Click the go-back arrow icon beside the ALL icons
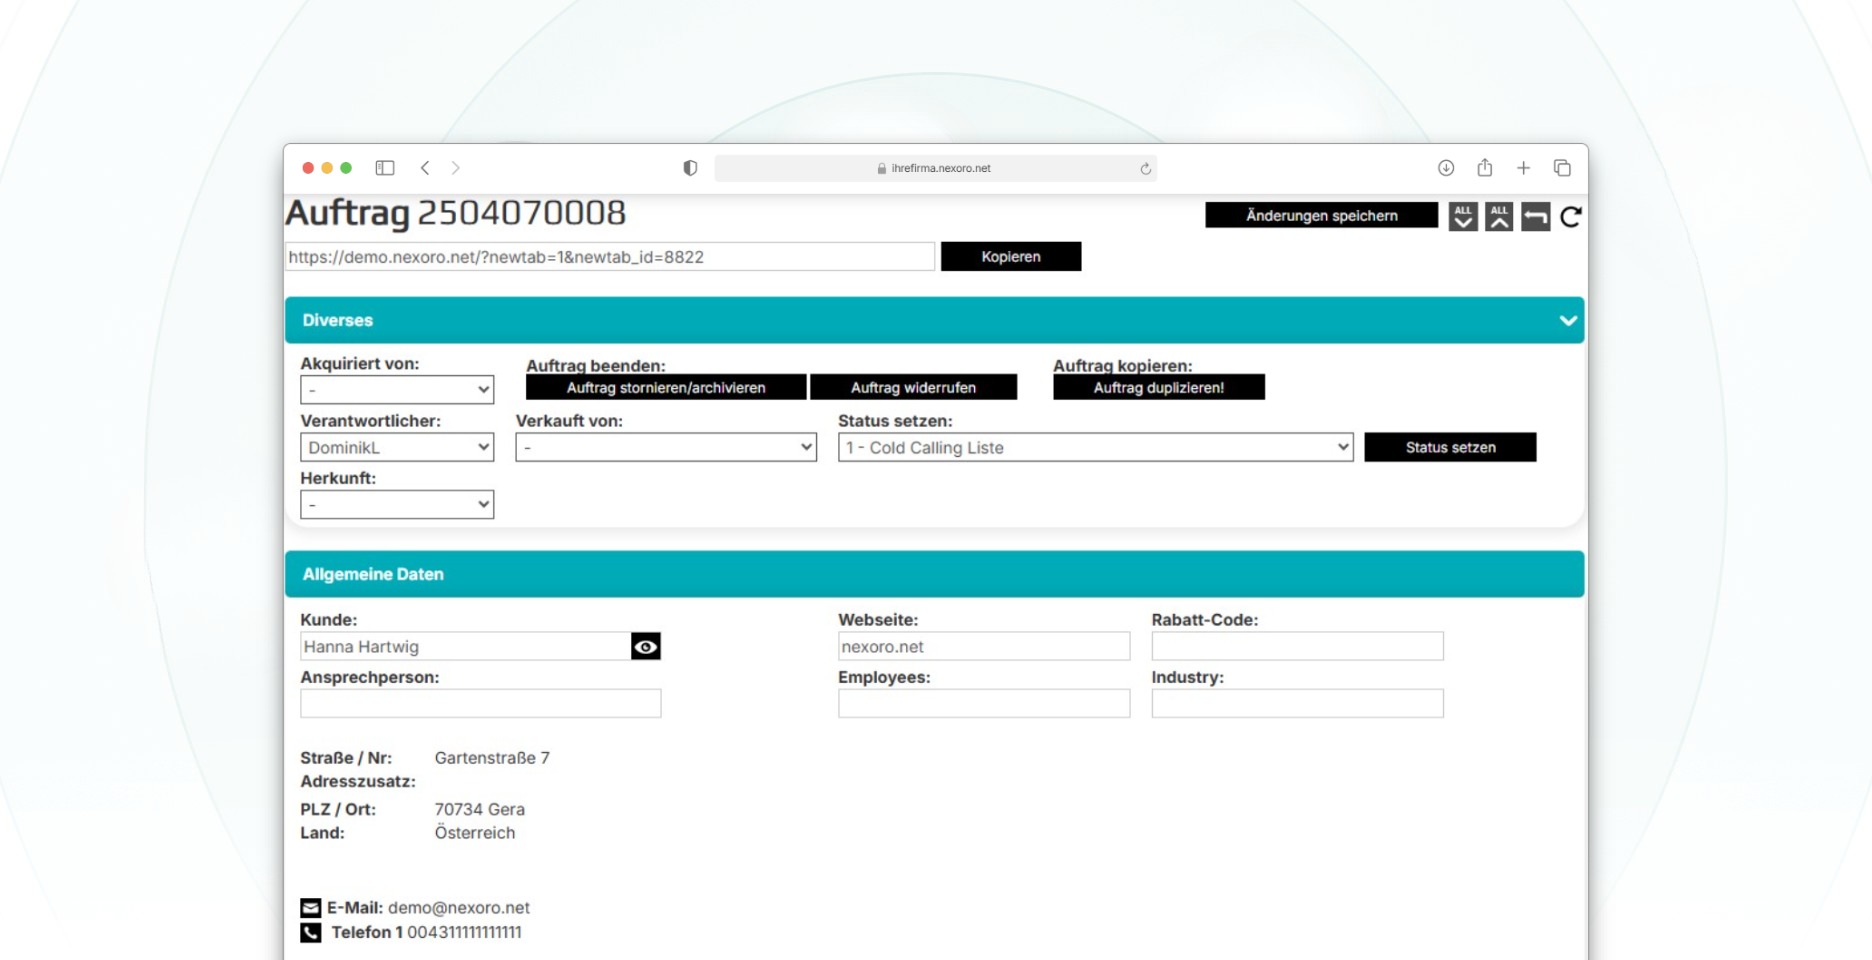The width and height of the screenshot is (1872, 960). [1535, 216]
